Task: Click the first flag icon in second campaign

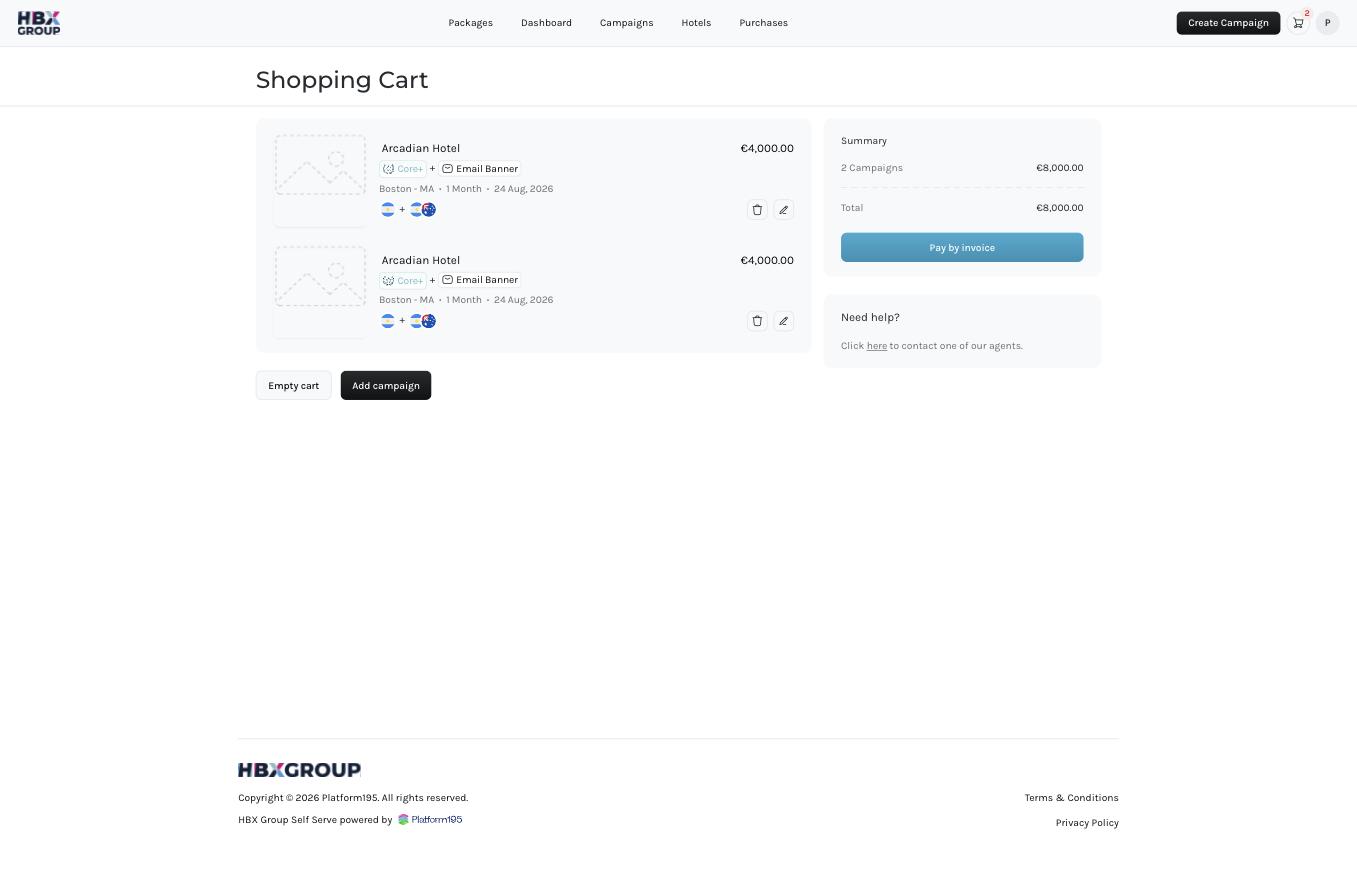Action: pyautogui.click(x=388, y=321)
